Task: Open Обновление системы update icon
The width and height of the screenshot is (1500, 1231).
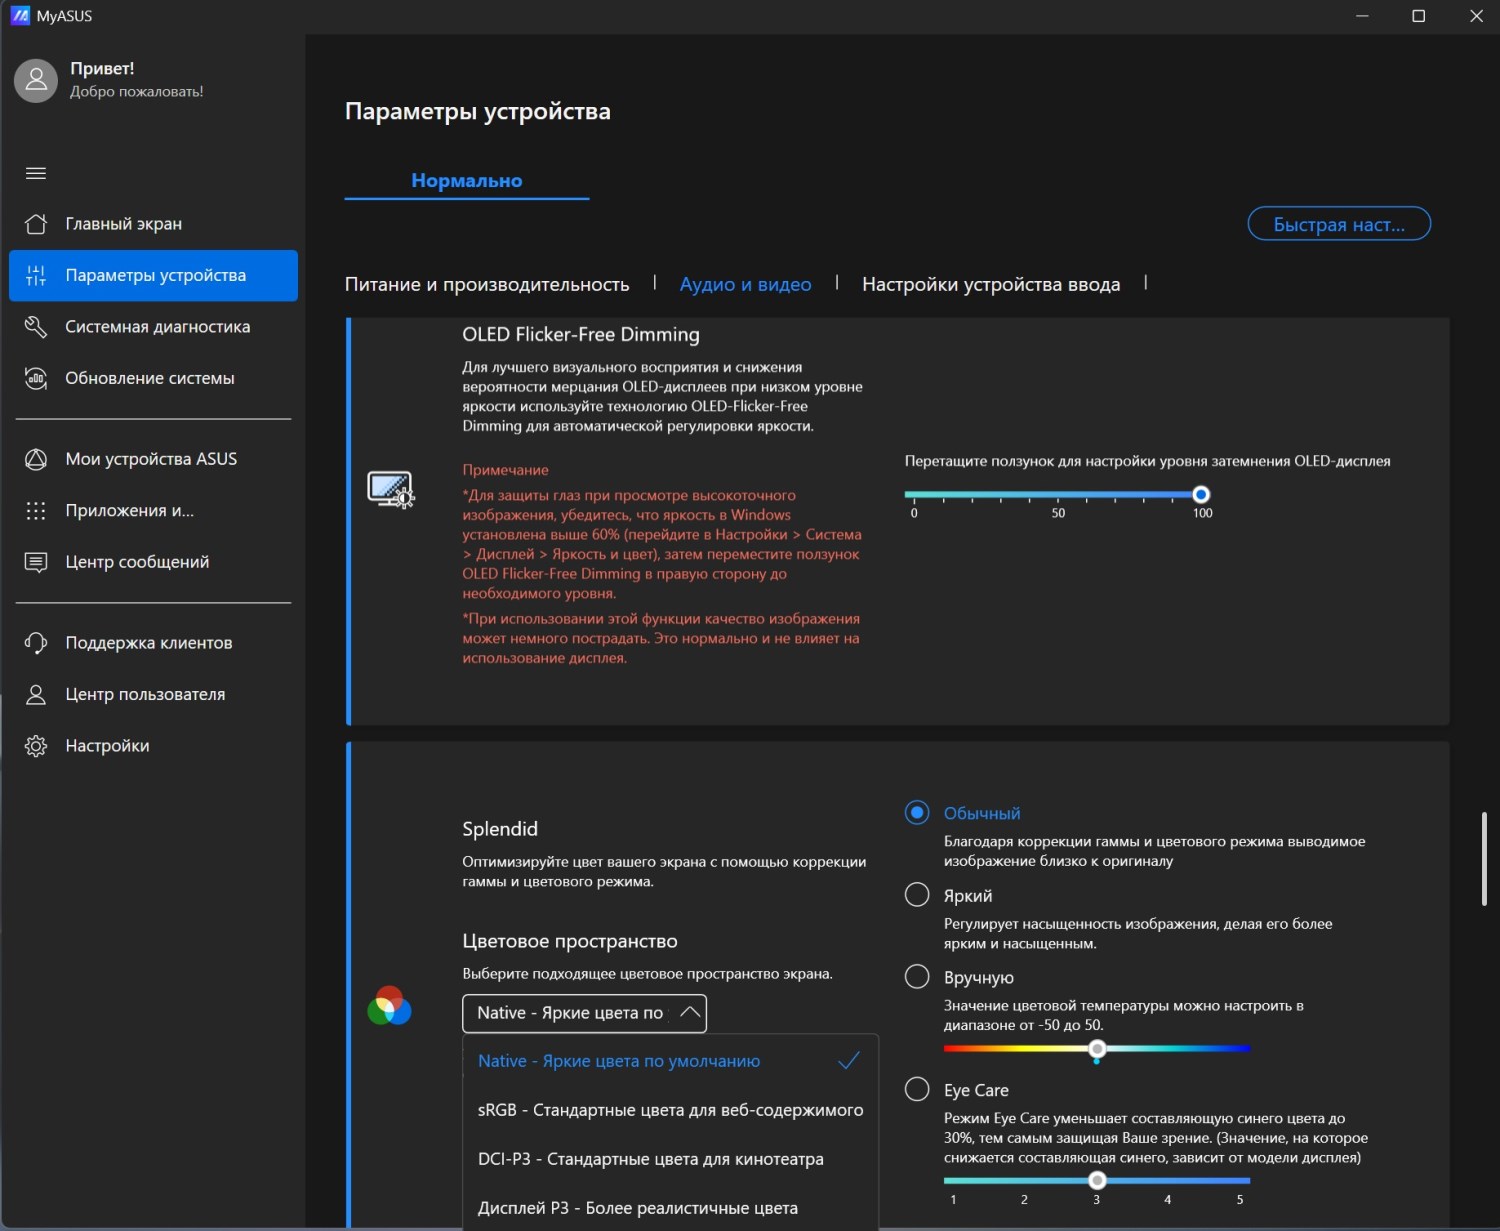Action: pos(36,378)
